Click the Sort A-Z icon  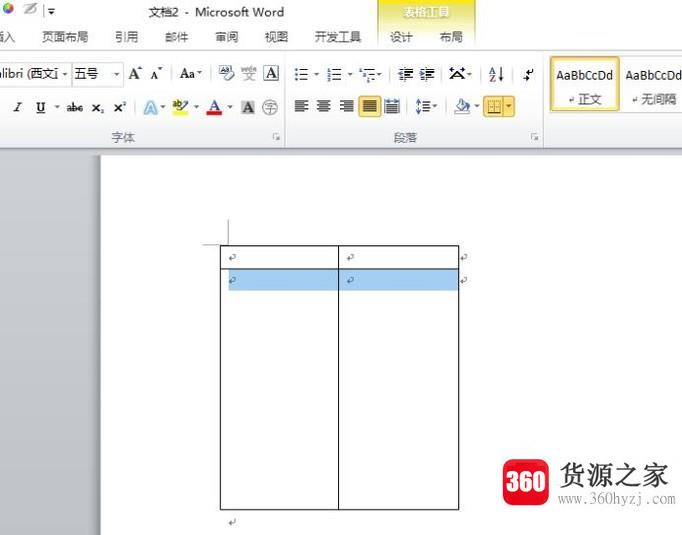(x=496, y=74)
